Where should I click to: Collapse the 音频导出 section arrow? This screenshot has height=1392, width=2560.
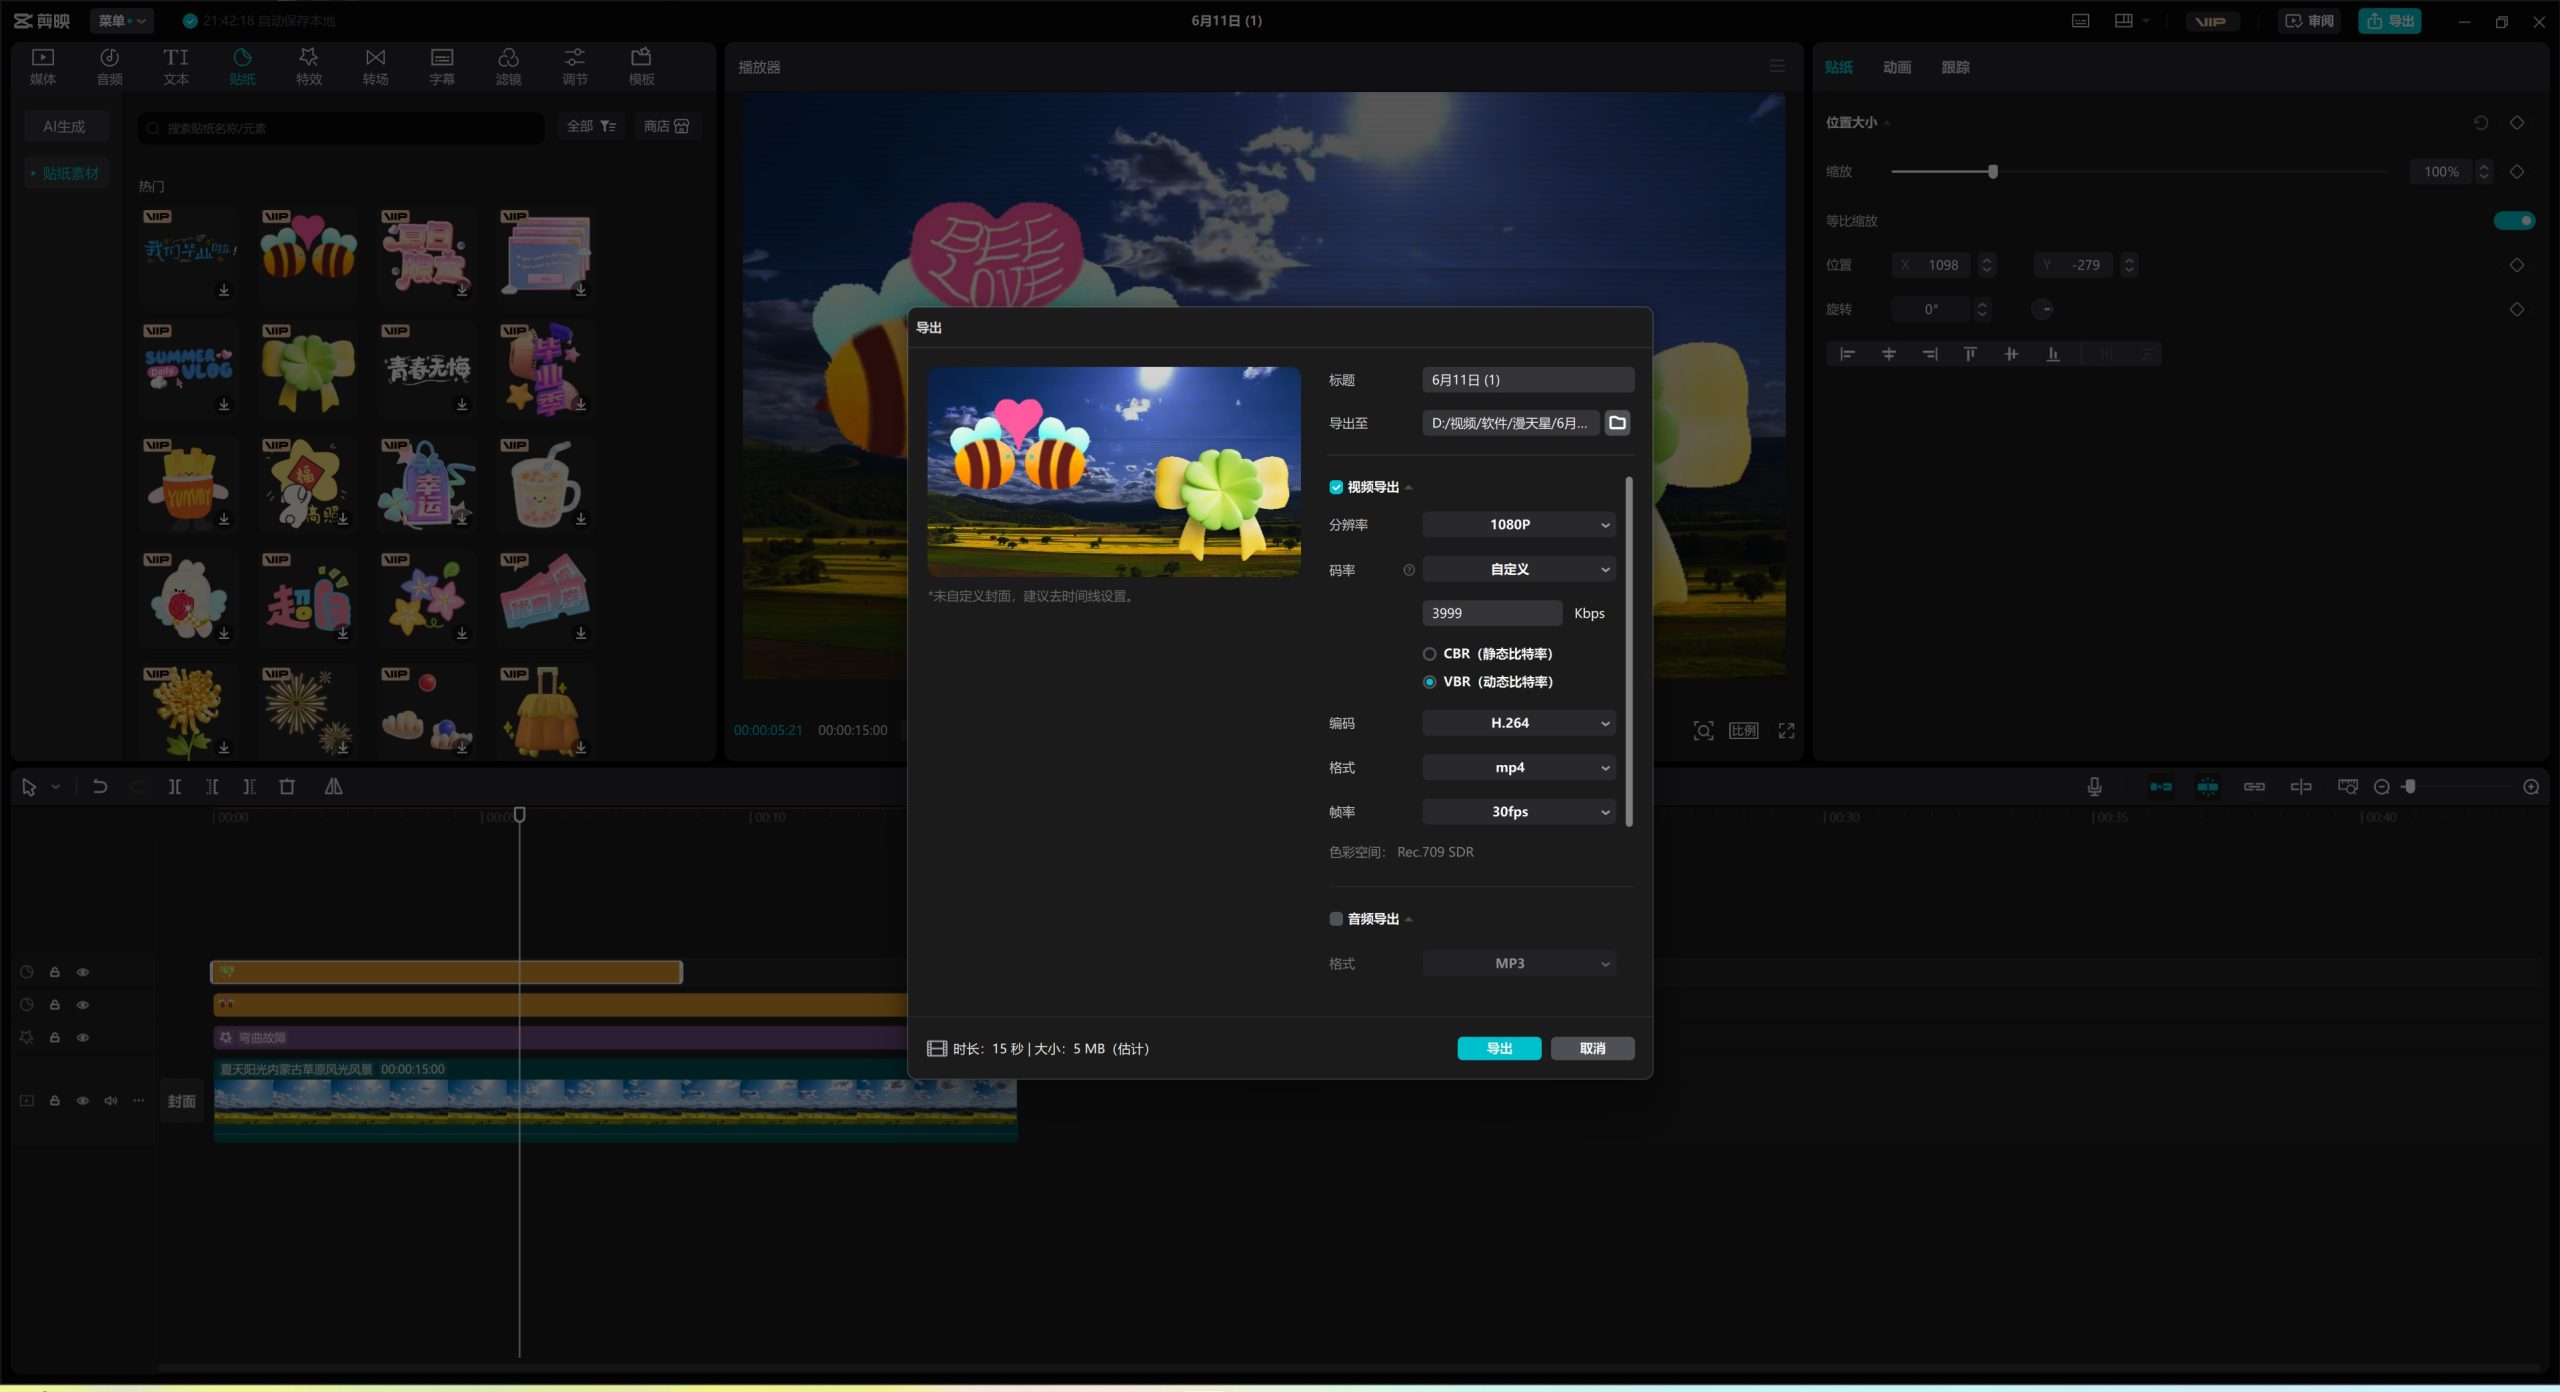coord(1409,920)
